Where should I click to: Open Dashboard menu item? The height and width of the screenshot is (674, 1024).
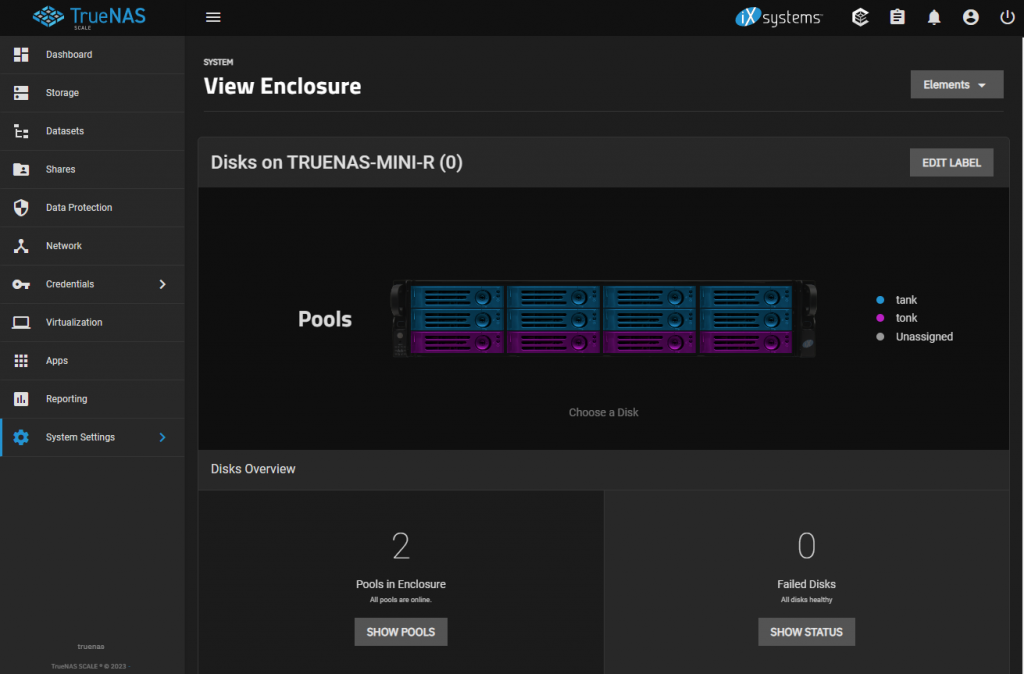92,55
